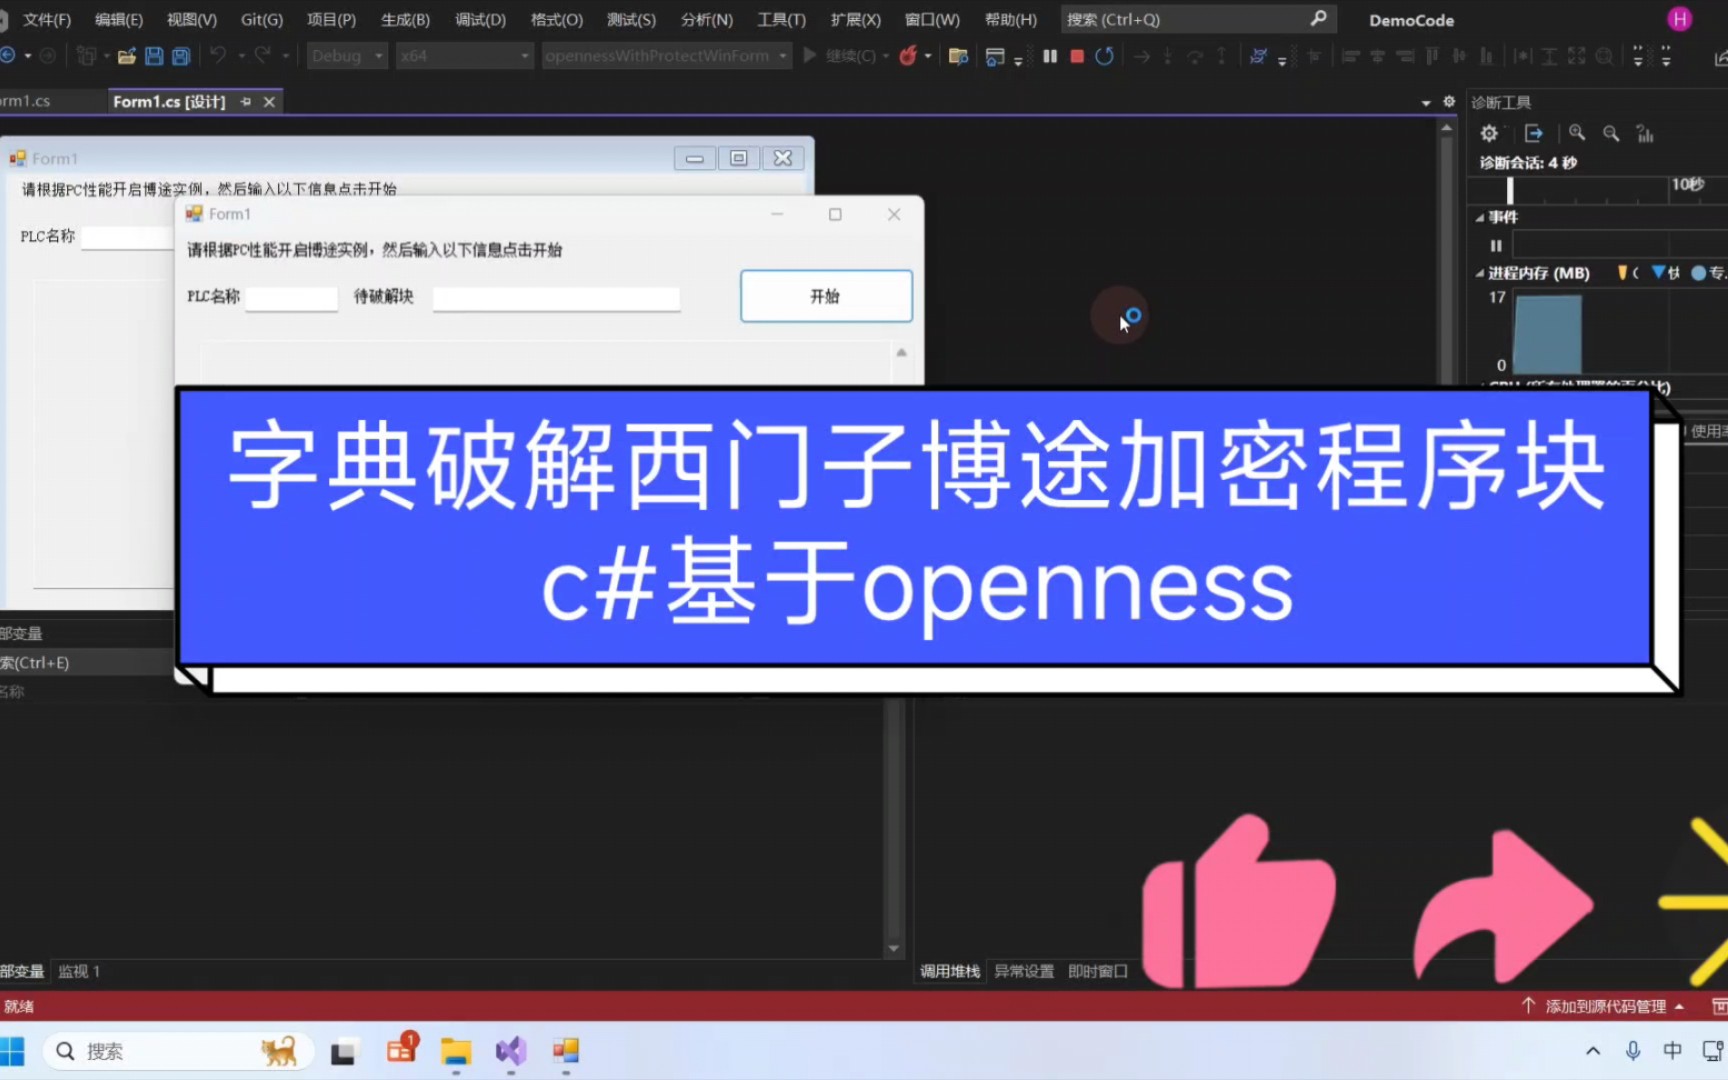
Task: Click the taskbar search box
Action: pos(178,1051)
